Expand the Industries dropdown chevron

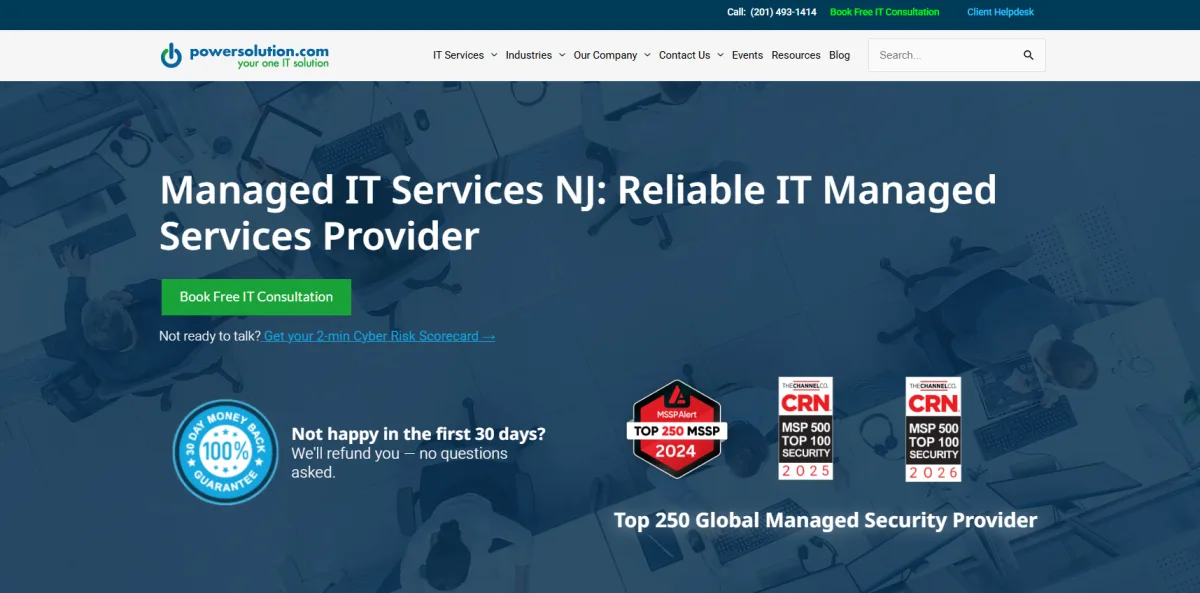click(x=562, y=55)
